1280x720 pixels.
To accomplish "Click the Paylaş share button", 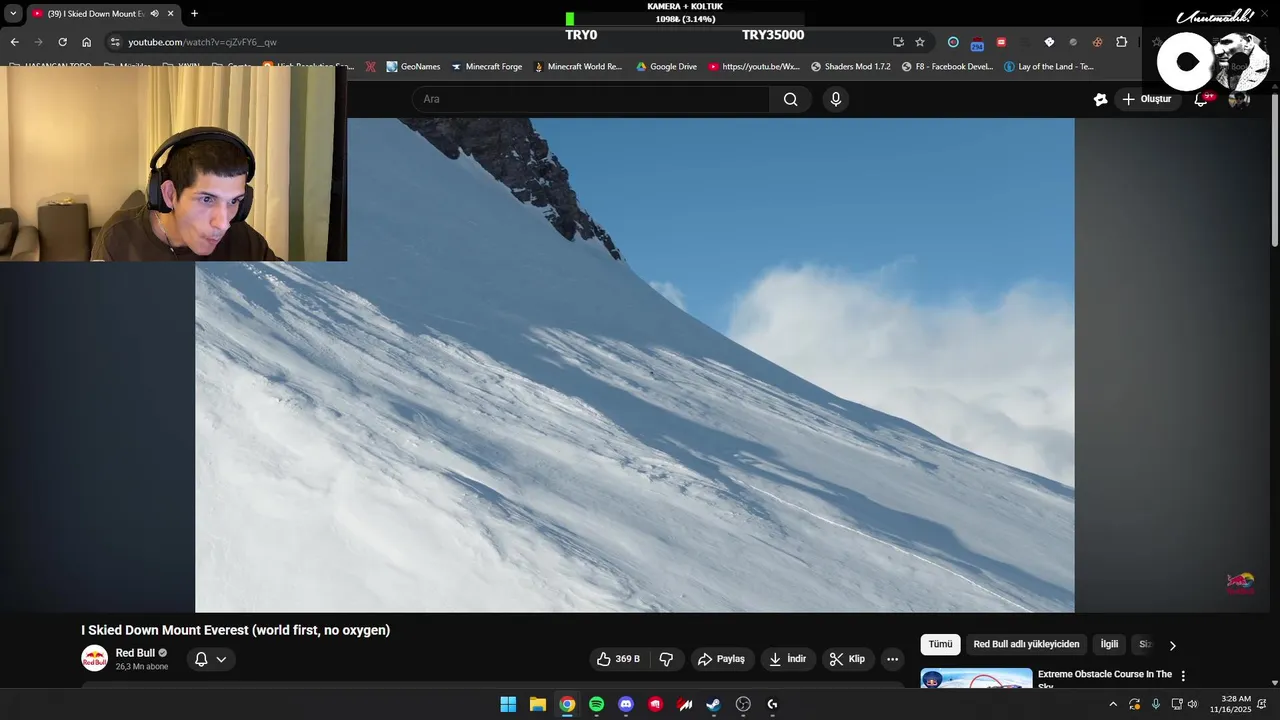I will pos(721,659).
